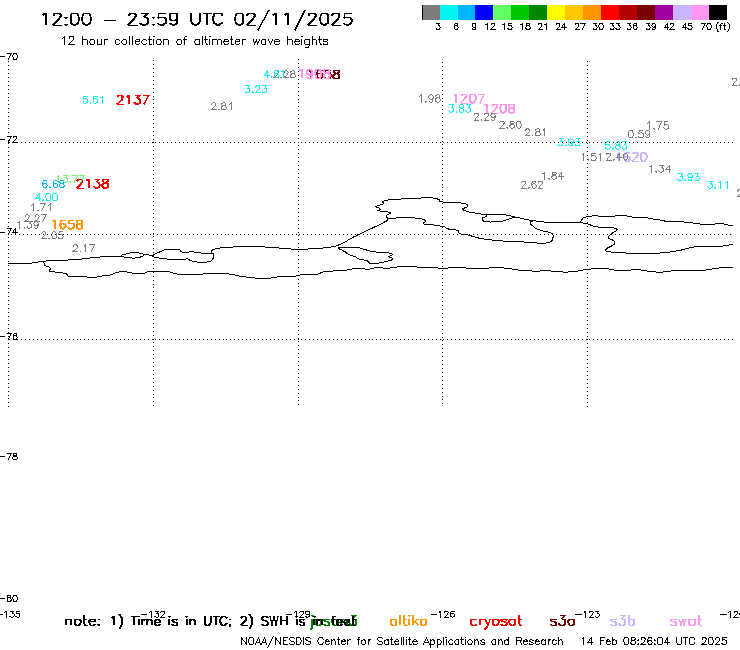Click subtitle '12 hour collection of altimeter wave heights'
The height and width of the screenshot is (650, 740).
(x=194, y=41)
